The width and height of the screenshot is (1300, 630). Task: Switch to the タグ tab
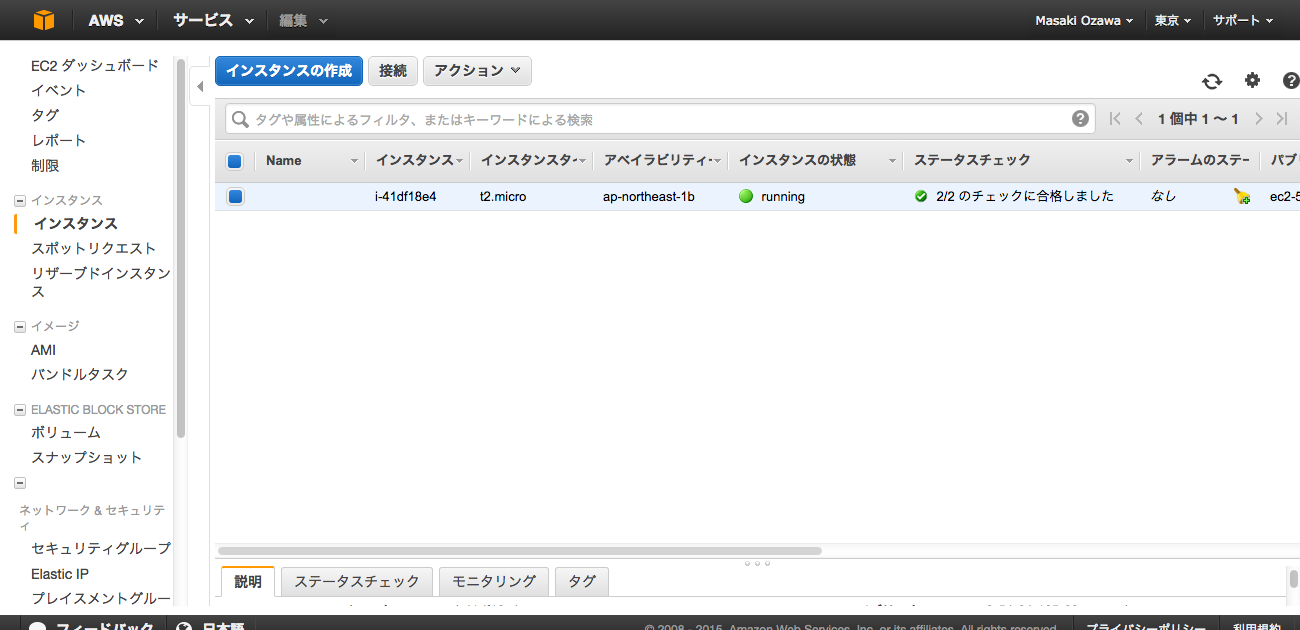coord(582,581)
